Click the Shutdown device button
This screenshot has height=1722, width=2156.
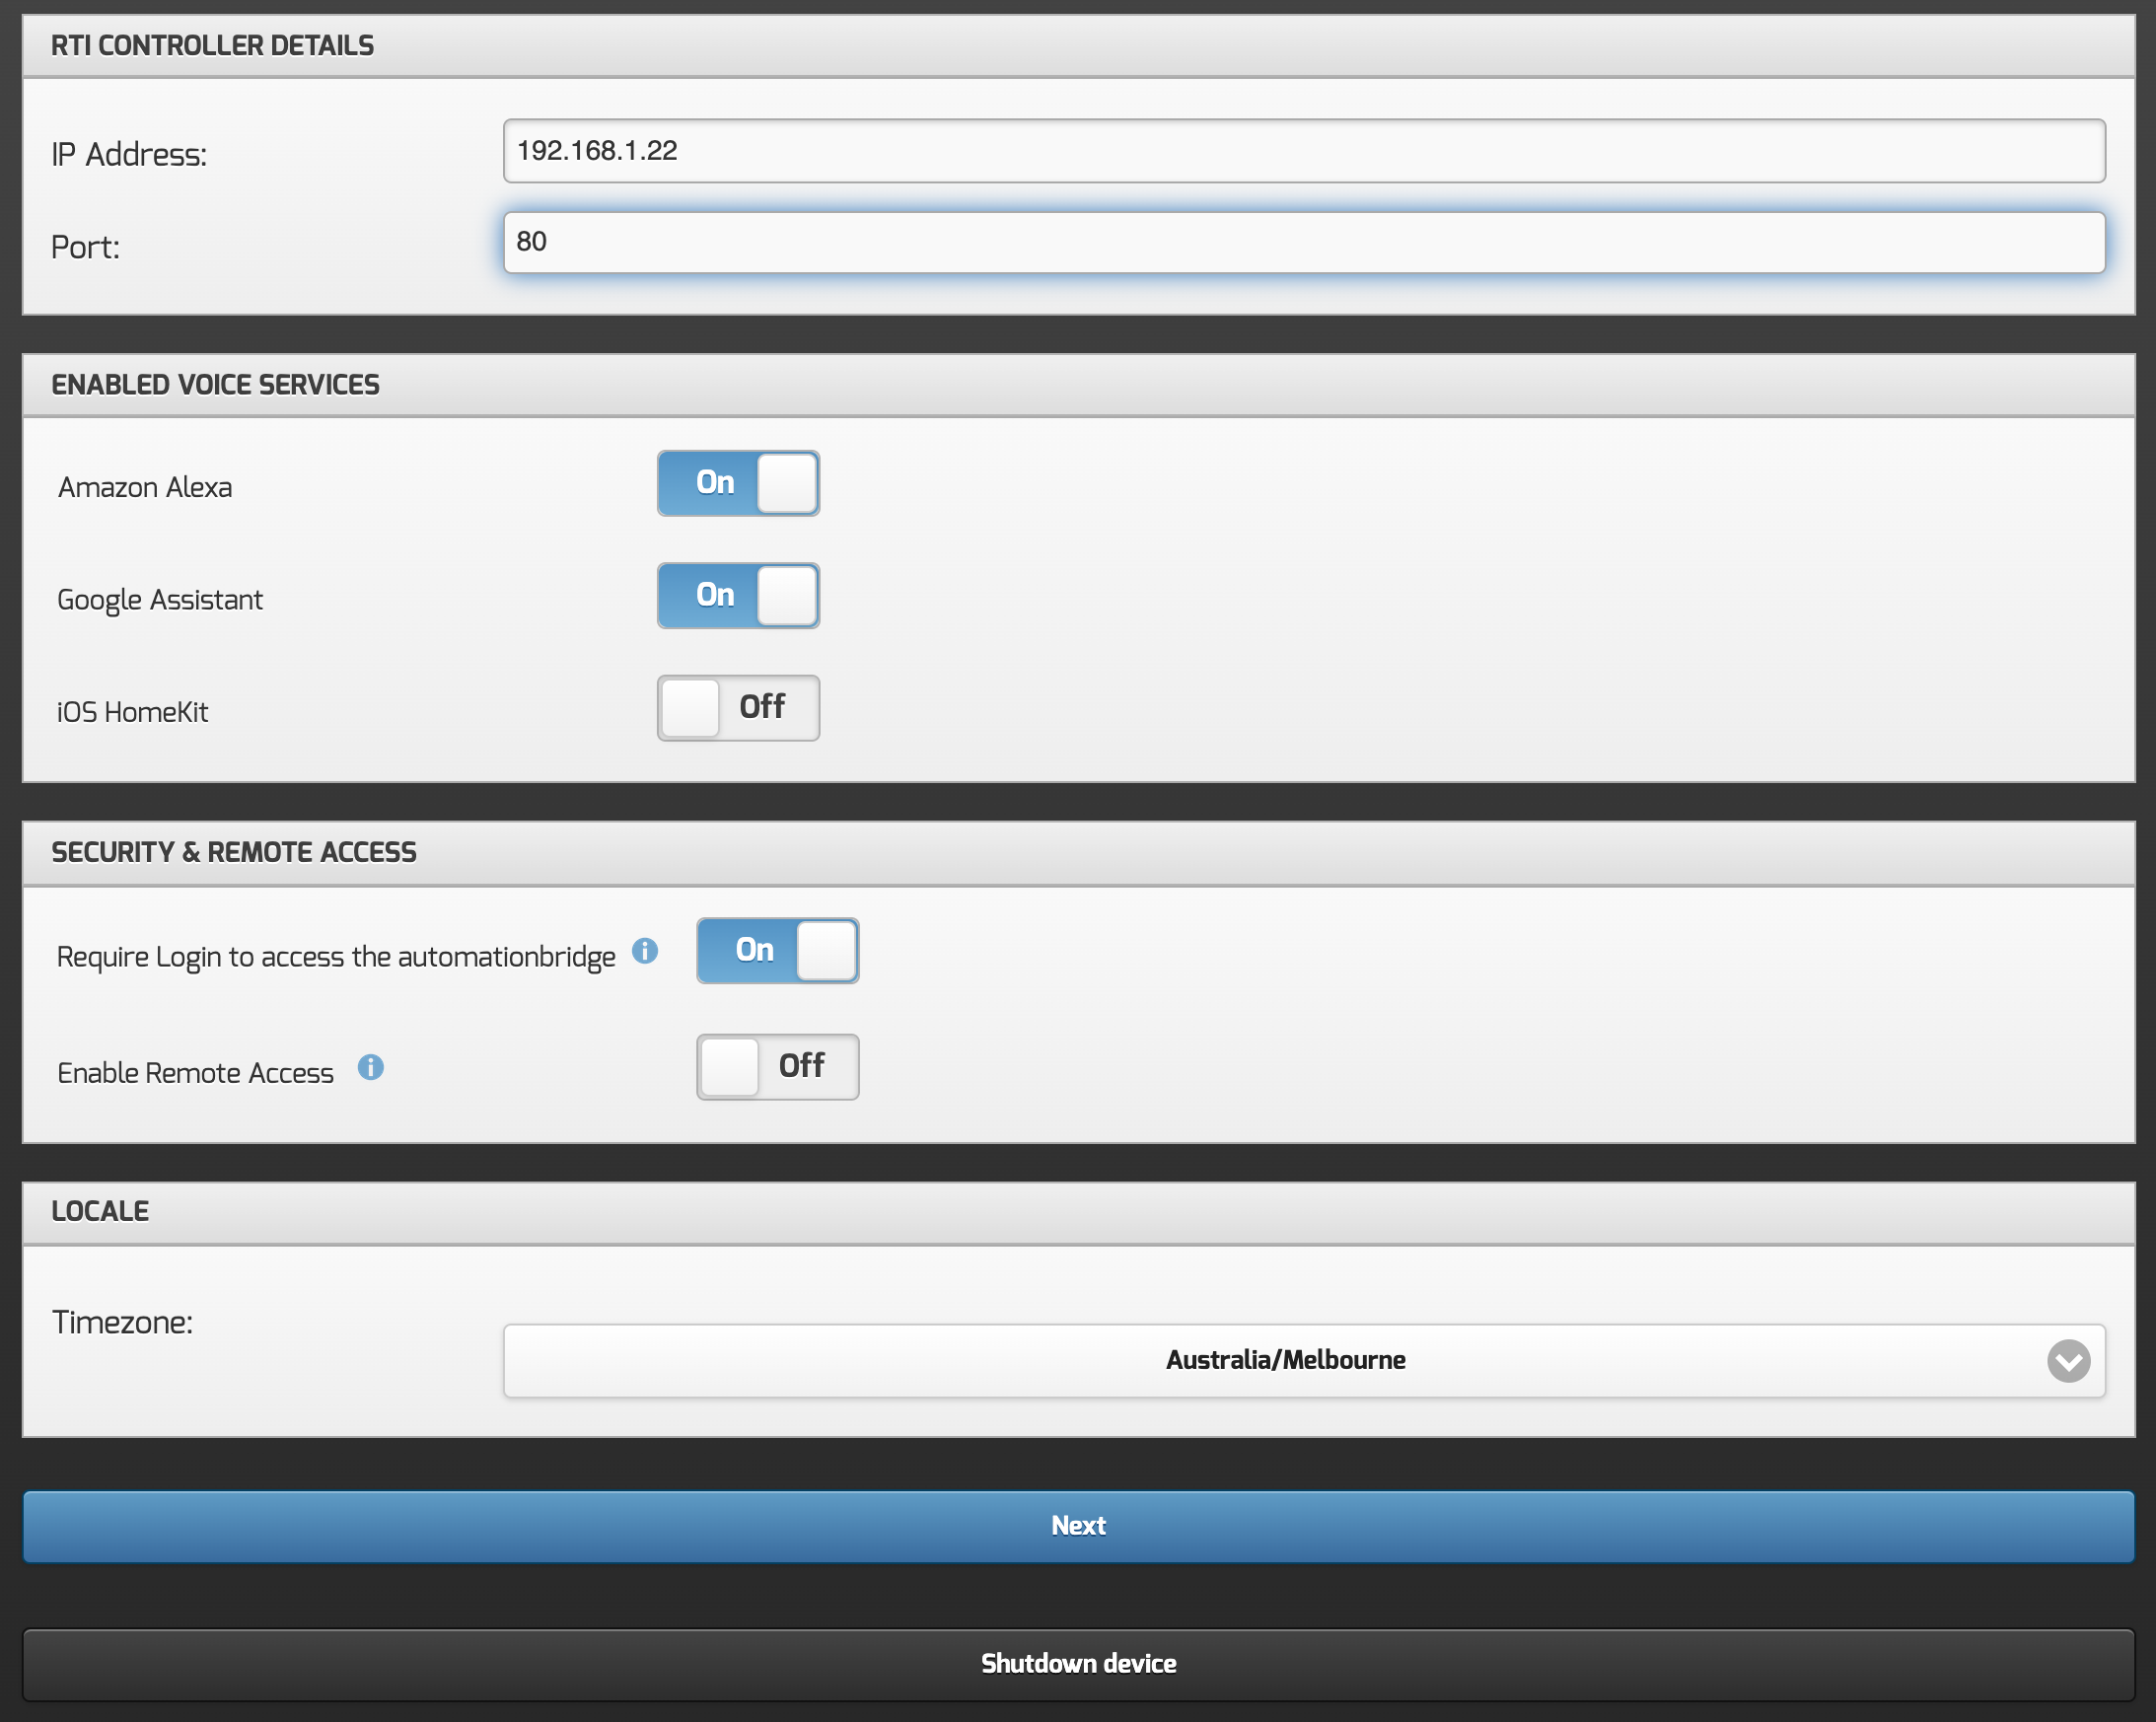tap(1078, 1664)
